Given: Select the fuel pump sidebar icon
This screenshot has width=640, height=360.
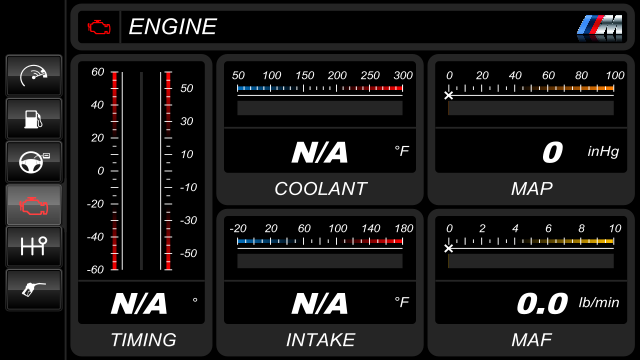Looking at the screenshot, I should (34, 119).
